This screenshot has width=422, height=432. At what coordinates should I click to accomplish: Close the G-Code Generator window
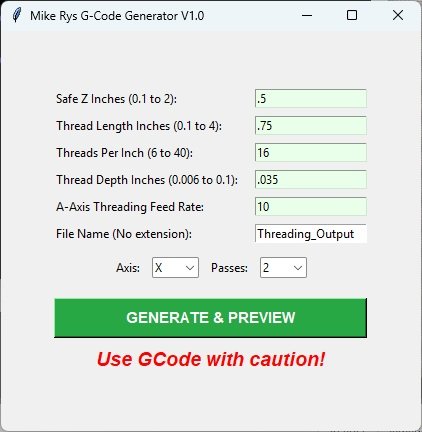click(x=398, y=15)
